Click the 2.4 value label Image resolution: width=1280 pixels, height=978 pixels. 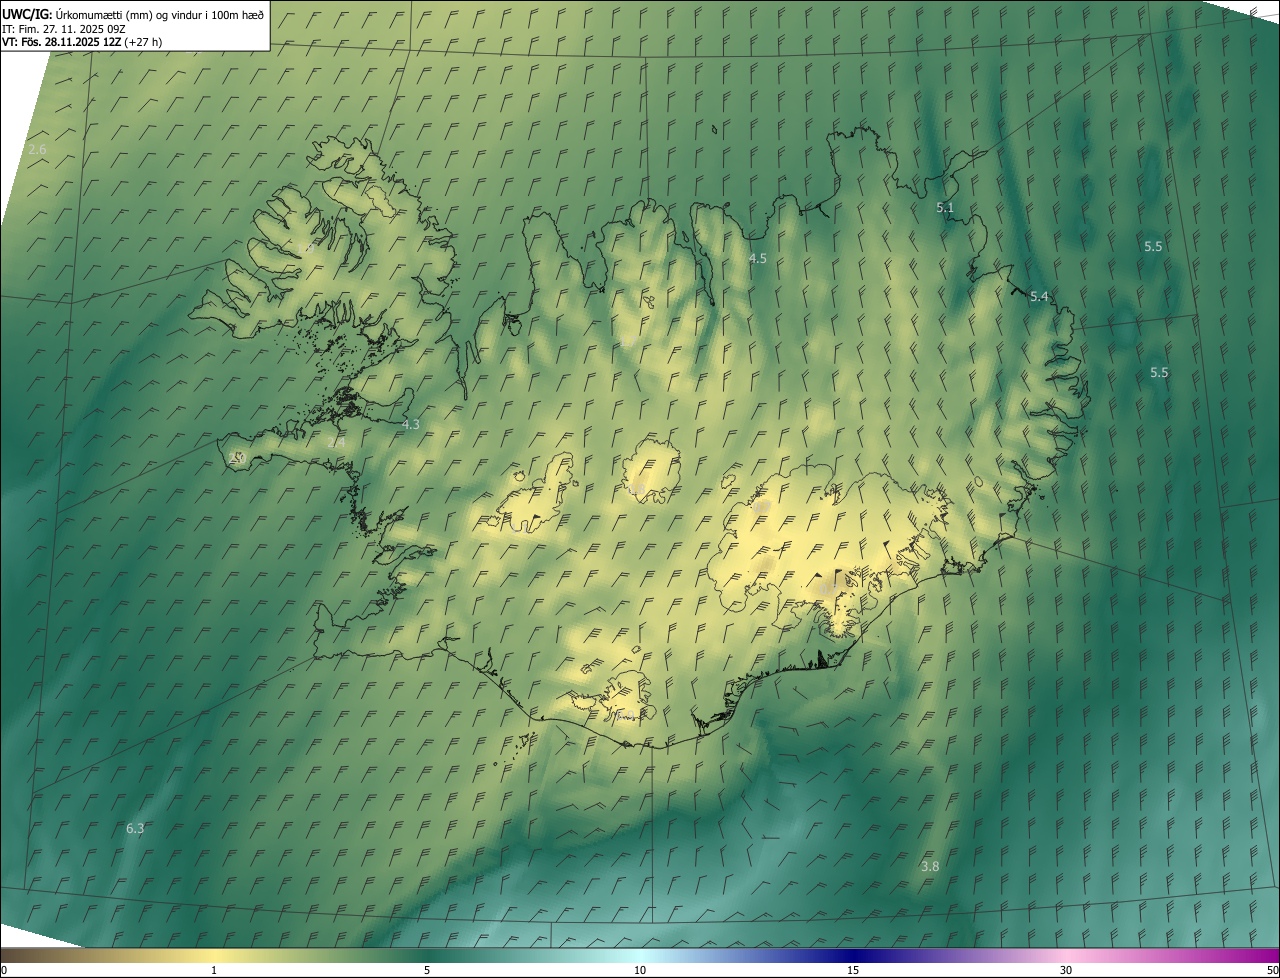tap(336, 442)
